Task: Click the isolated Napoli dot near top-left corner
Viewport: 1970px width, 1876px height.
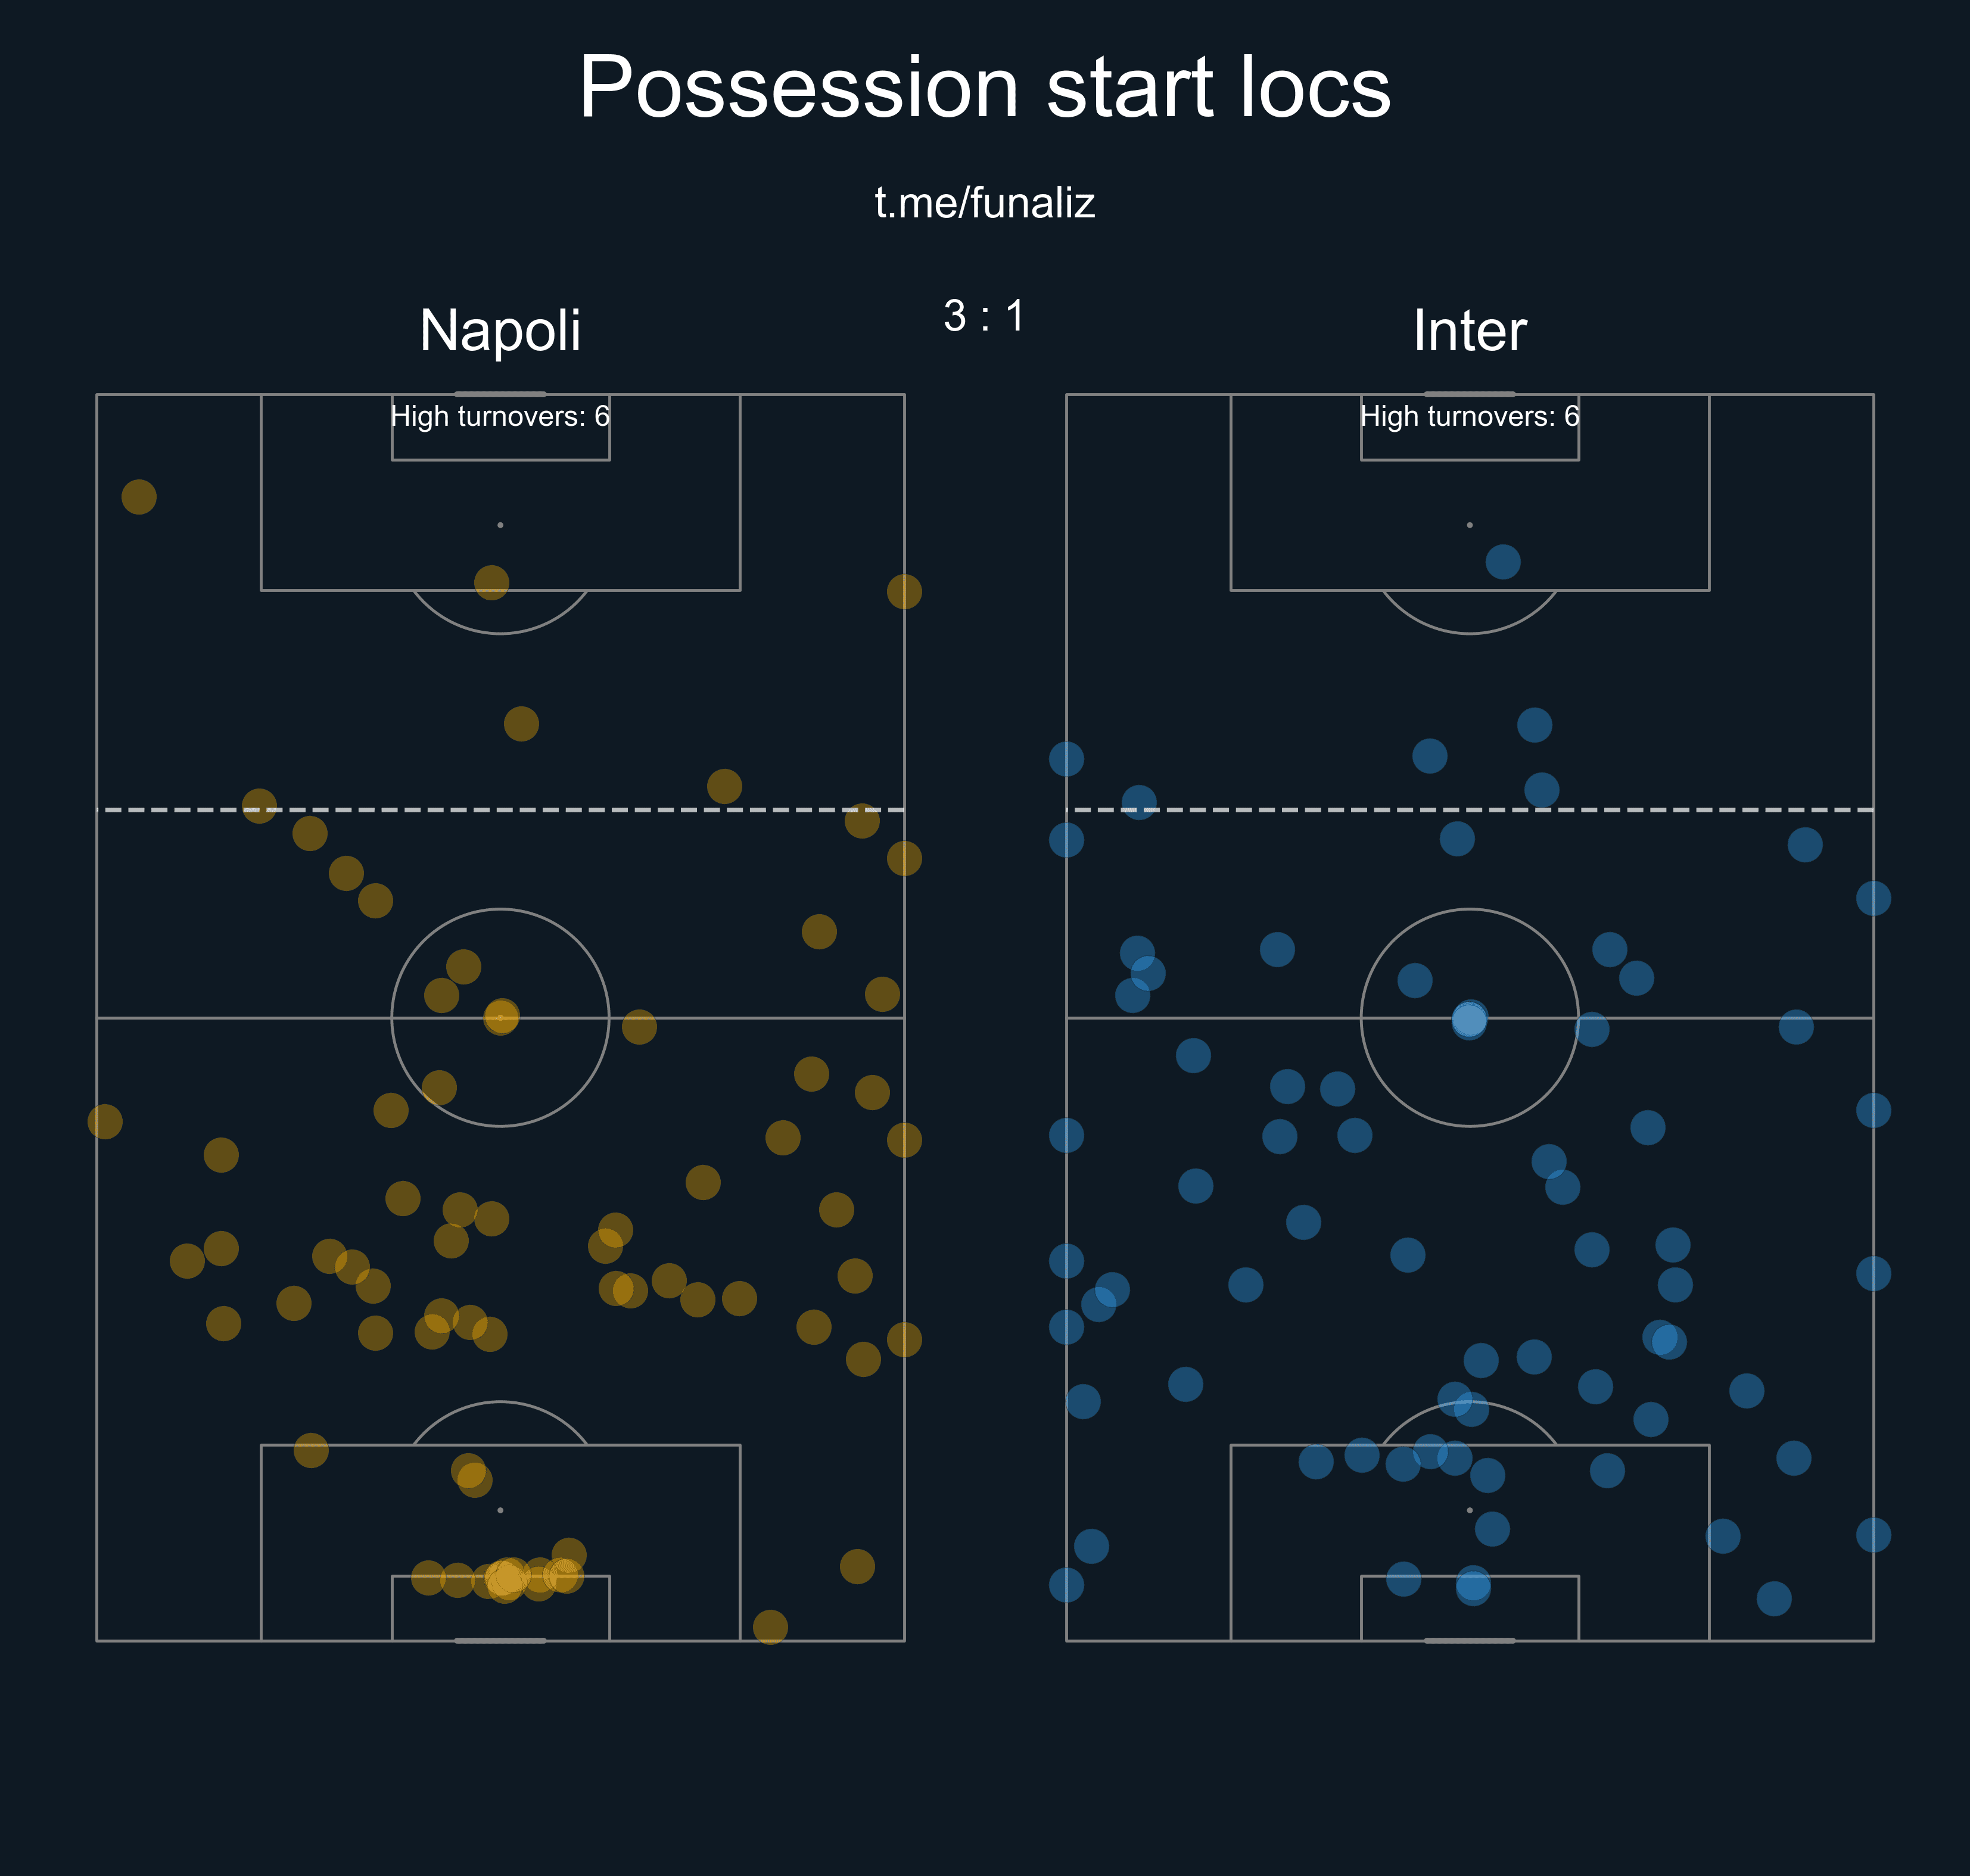Action: 139,497
